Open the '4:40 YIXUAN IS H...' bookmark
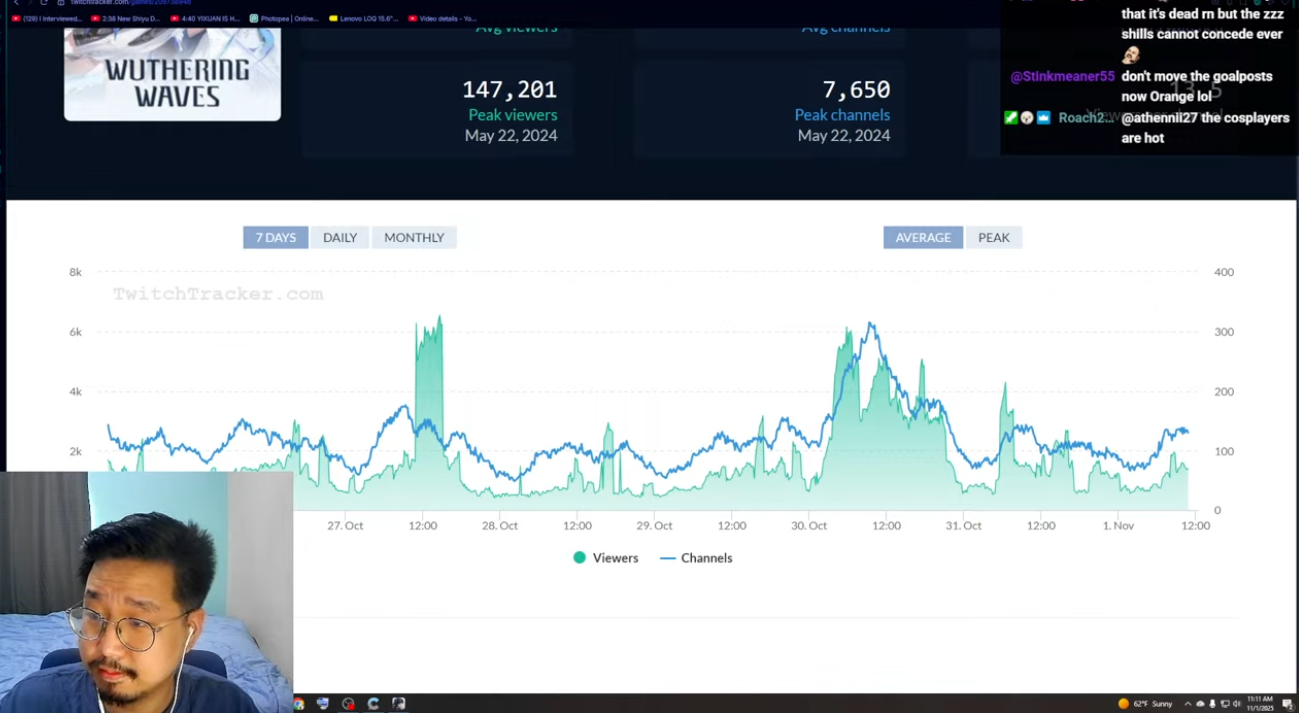1299x713 pixels. pyautogui.click(x=205, y=18)
